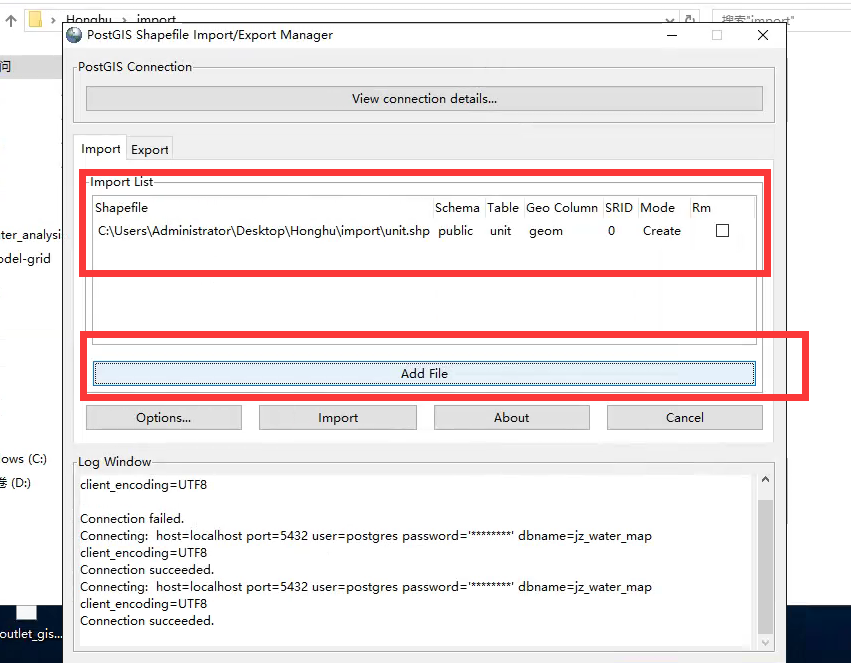
Task: Edit the public schema cell
Action: click(455, 231)
